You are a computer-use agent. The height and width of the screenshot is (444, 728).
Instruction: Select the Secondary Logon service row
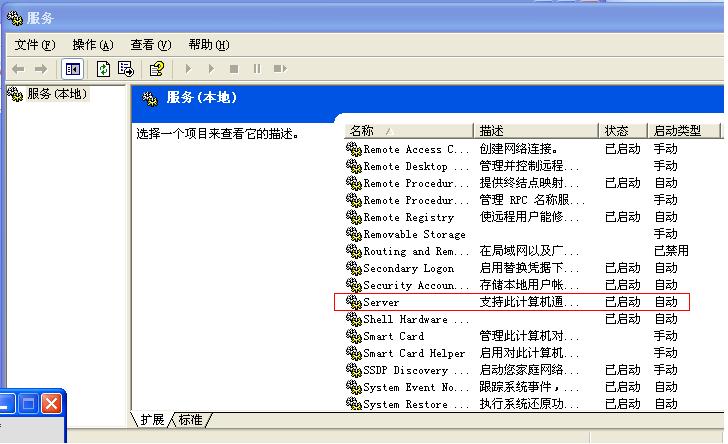point(408,268)
